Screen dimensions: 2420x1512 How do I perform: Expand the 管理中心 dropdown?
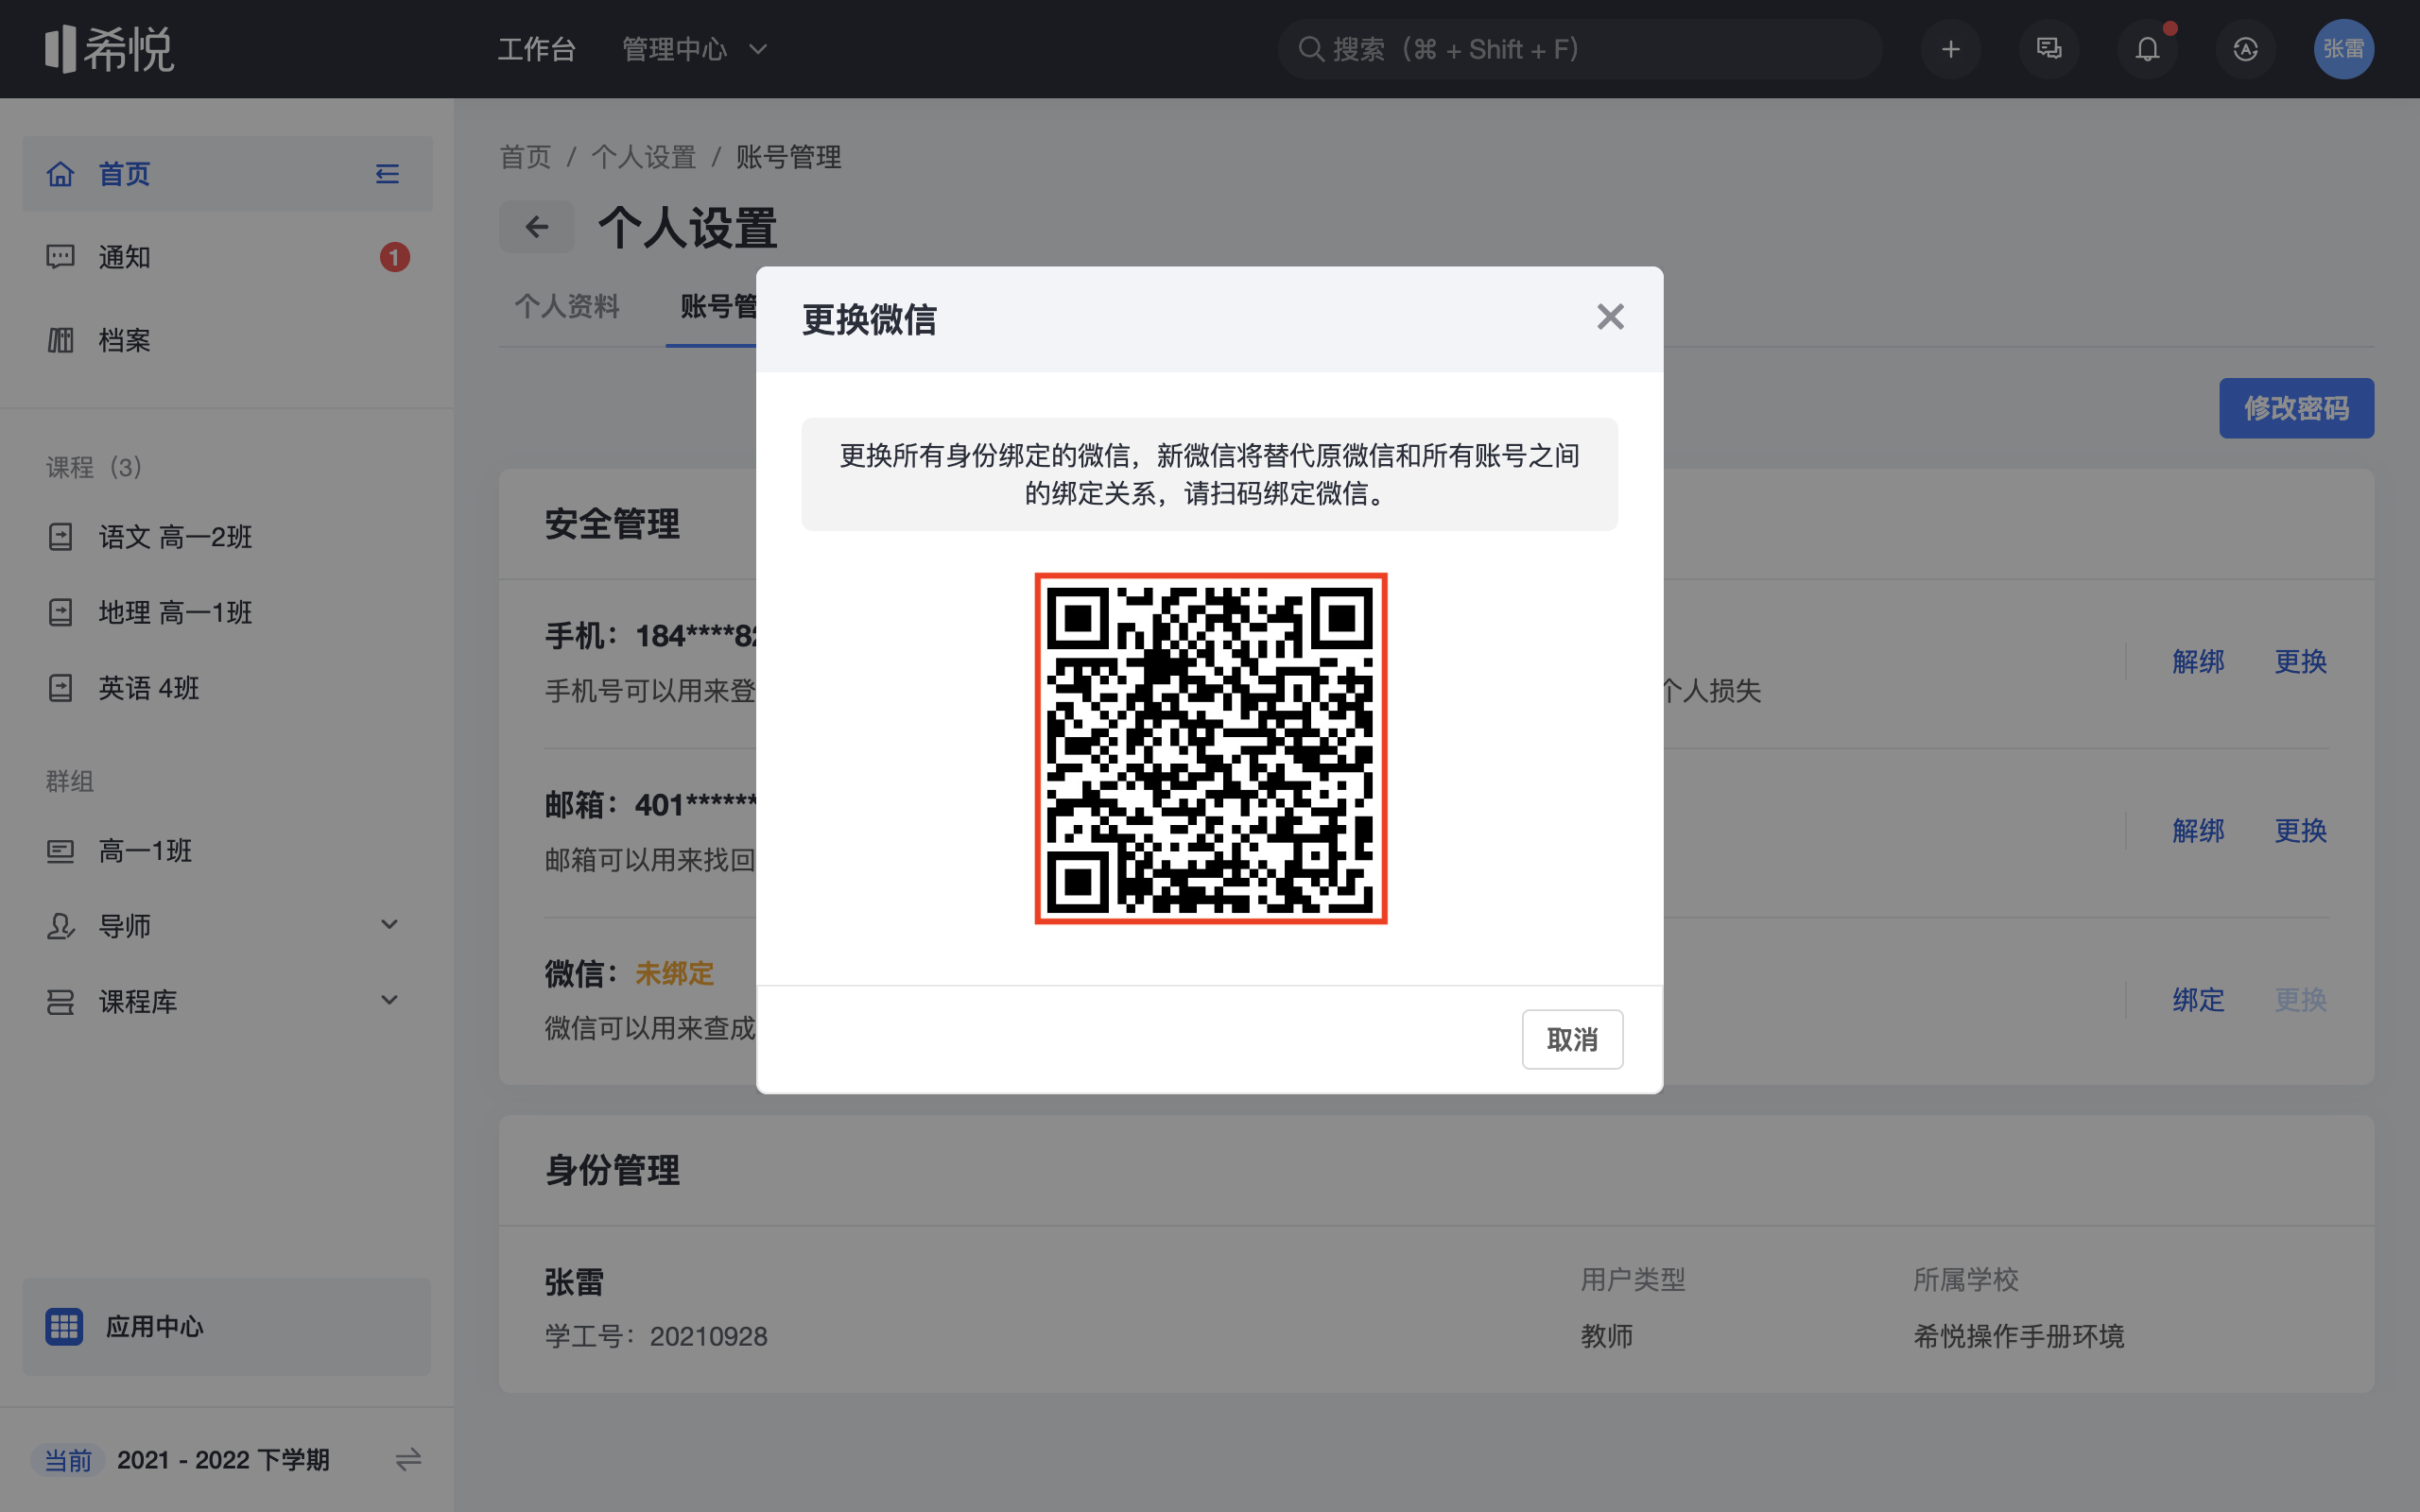coord(694,49)
